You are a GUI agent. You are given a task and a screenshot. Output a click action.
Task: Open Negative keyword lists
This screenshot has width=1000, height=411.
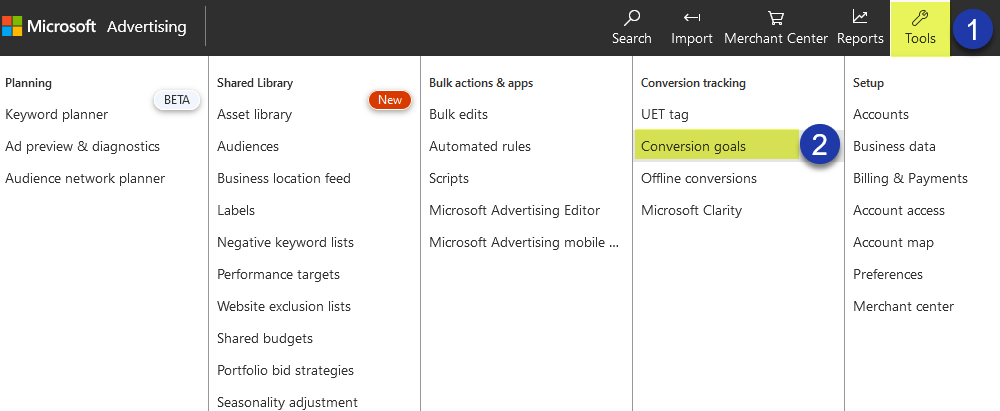click(285, 242)
